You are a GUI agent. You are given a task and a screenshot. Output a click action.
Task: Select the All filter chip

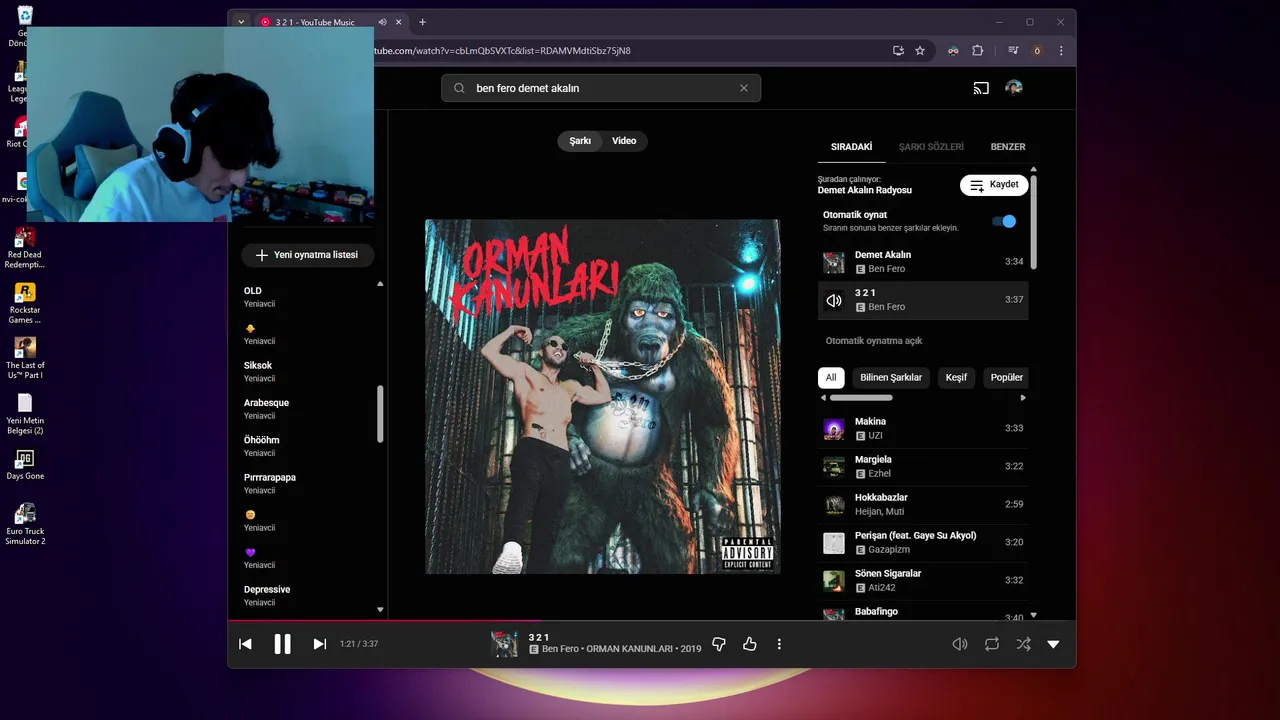[x=830, y=377]
